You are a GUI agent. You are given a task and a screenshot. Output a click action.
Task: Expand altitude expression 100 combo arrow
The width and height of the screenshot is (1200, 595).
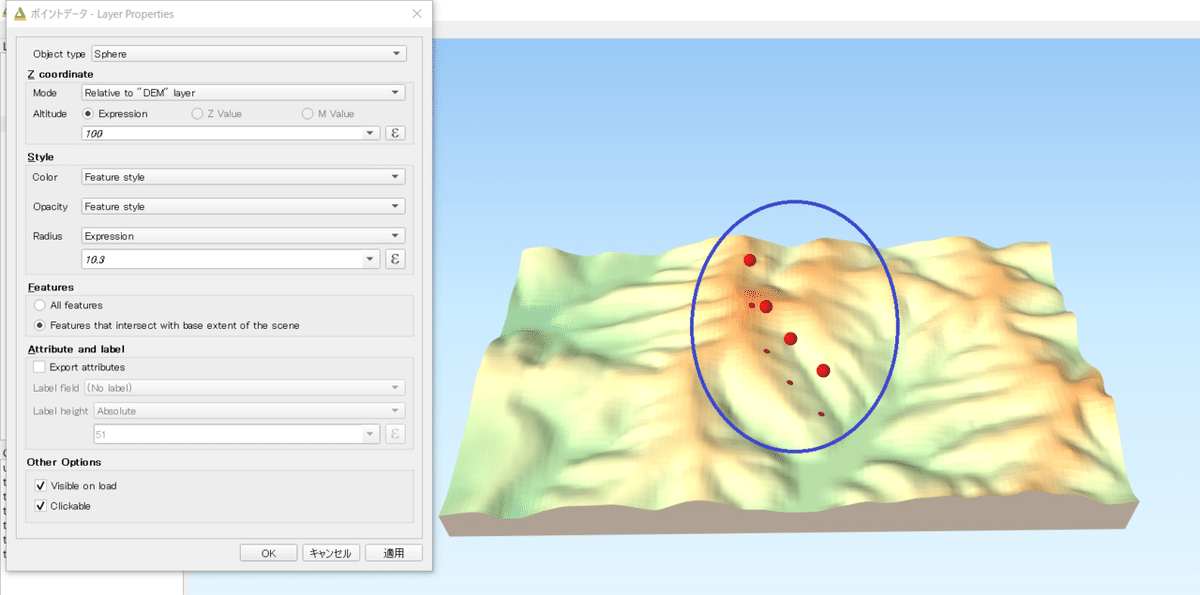371,133
